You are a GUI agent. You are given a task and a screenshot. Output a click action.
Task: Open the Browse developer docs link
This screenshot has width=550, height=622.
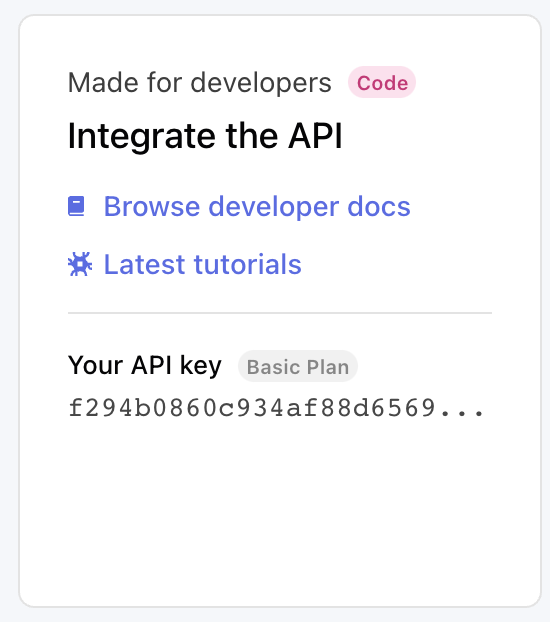(257, 207)
